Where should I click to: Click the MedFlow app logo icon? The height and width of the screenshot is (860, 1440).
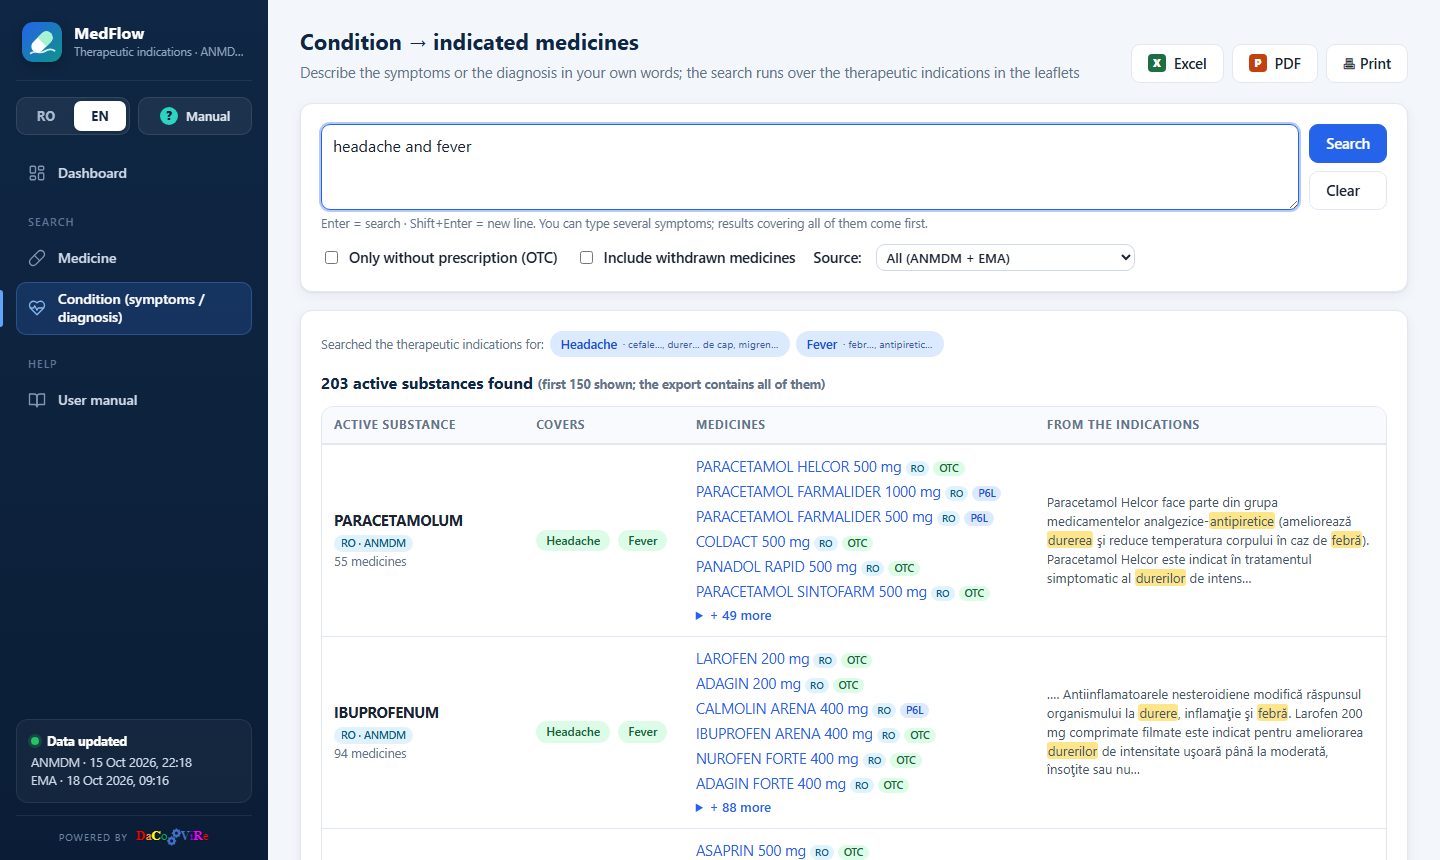point(42,42)
